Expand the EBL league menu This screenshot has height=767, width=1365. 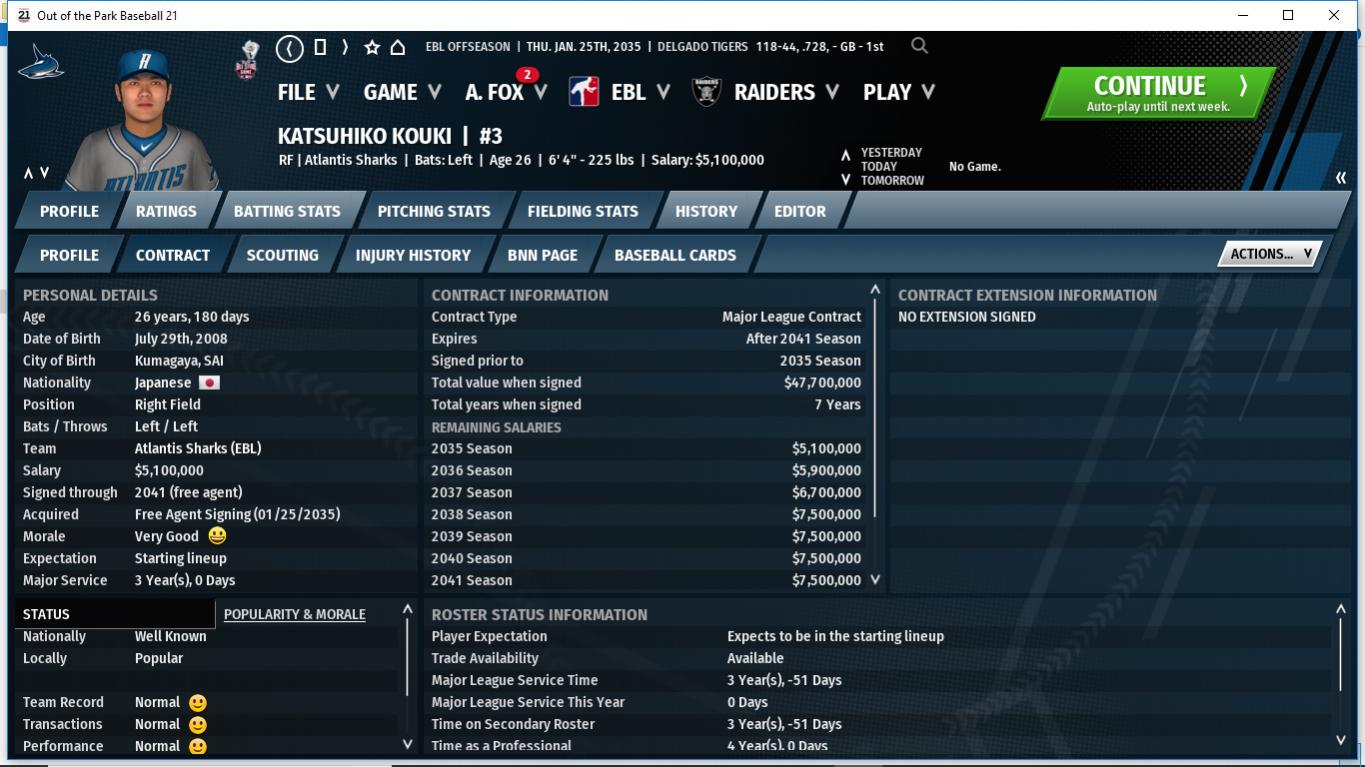(x=640, y=92)
